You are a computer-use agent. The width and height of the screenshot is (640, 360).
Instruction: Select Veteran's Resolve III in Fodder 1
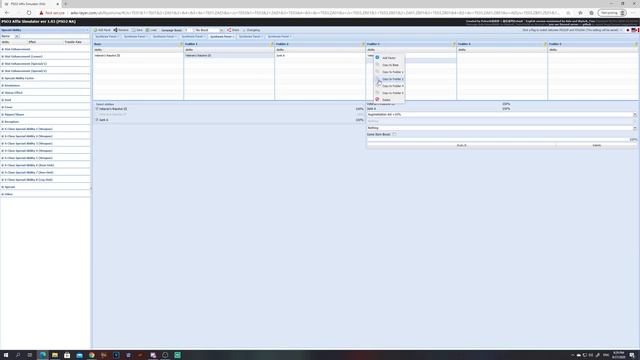[x=229, y=56]
